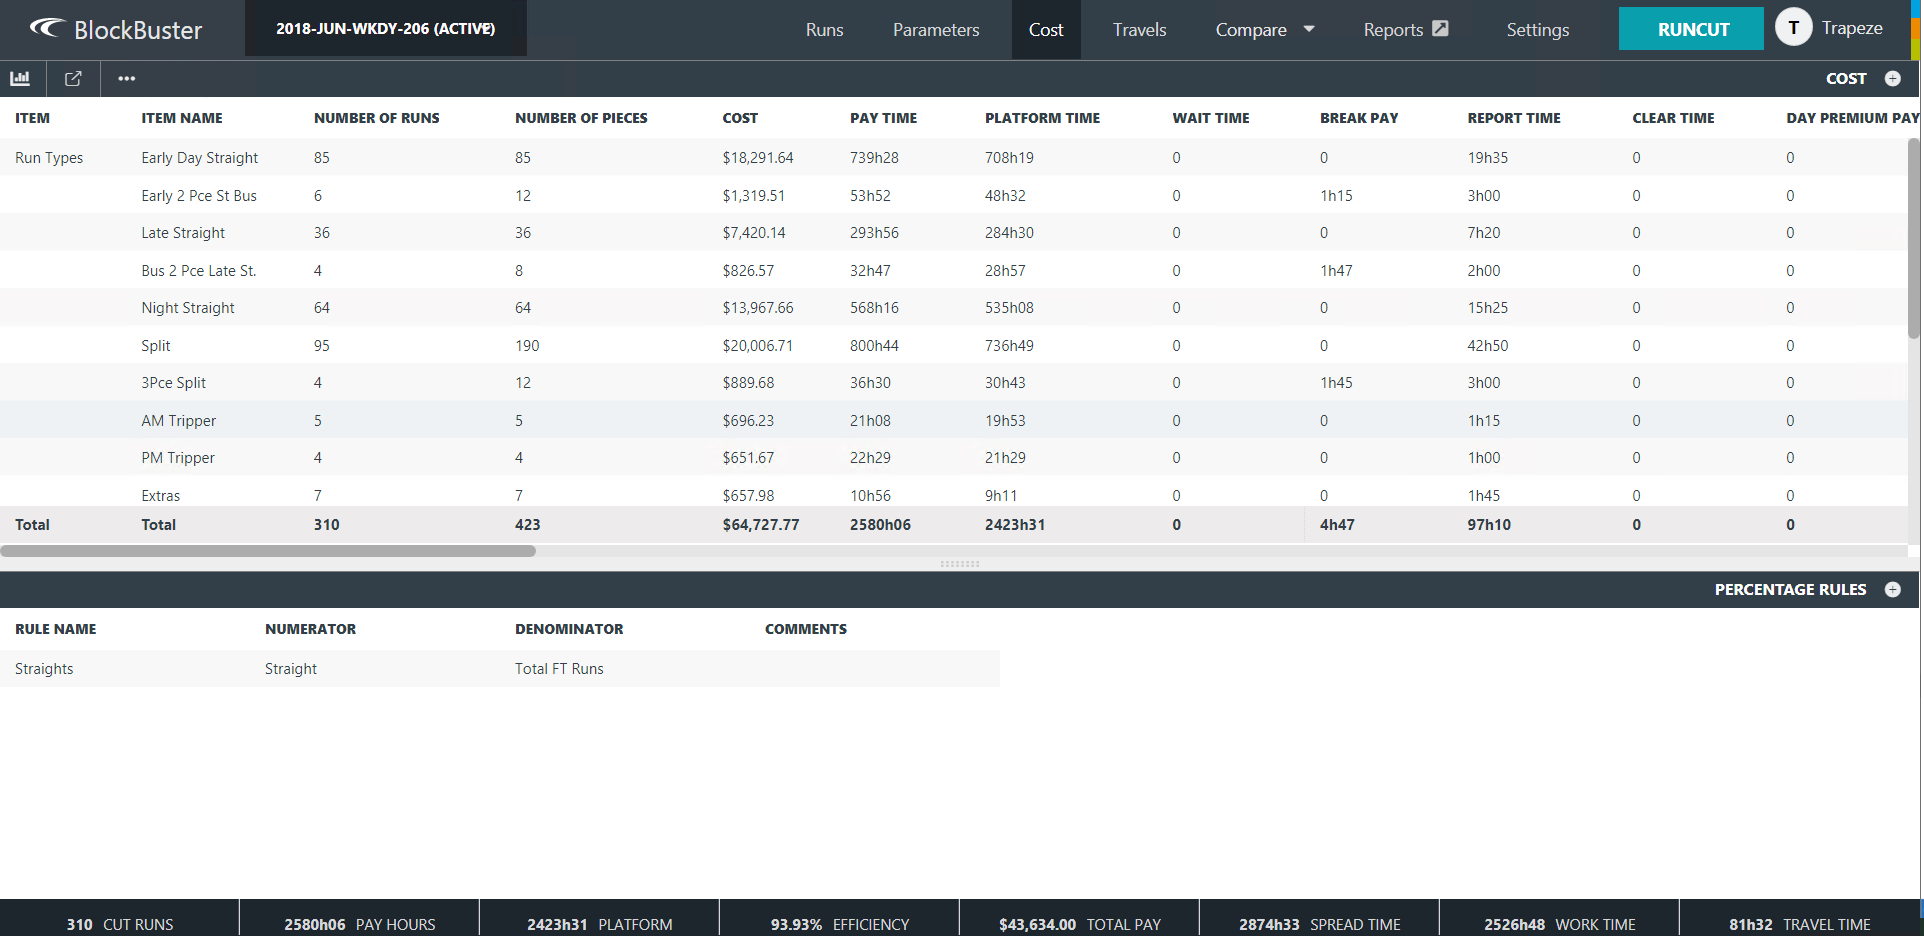Switch to the Runs tab
1924x936 pixels.
pyautogui.click(x=824, y=29)
